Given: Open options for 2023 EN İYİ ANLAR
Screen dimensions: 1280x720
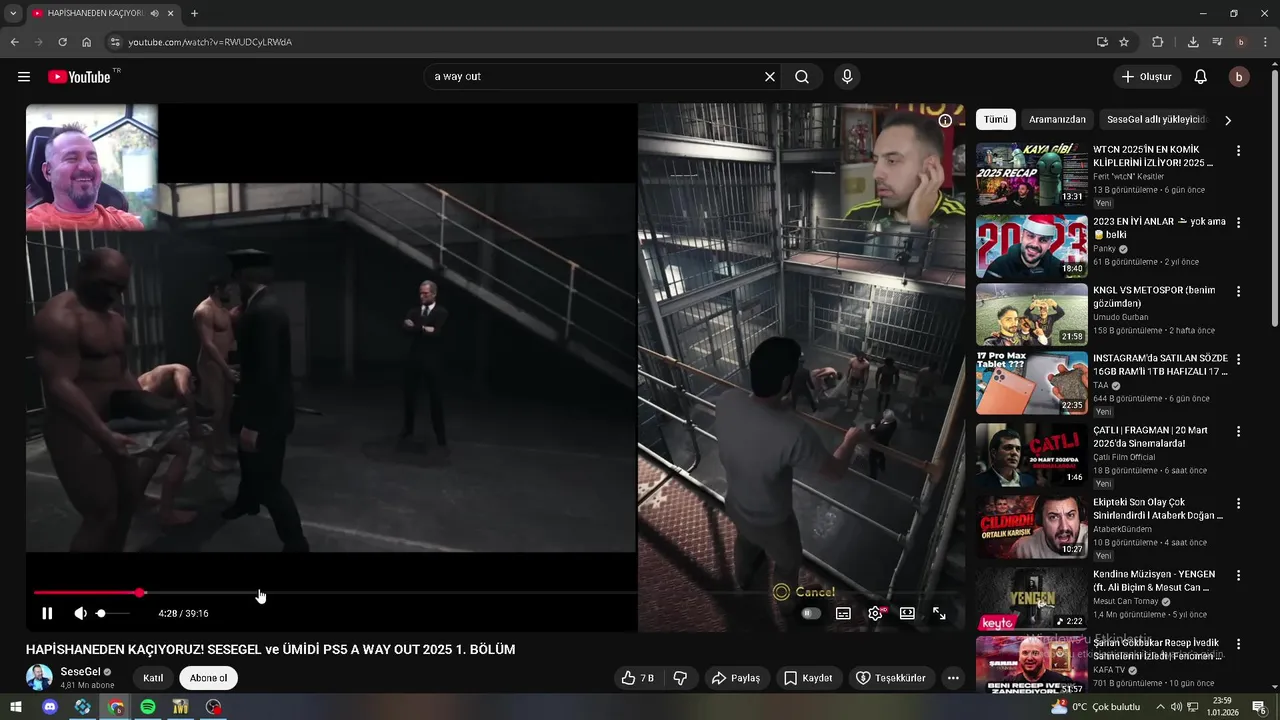Looking at the screenshot, I should tap(1238, 223).
